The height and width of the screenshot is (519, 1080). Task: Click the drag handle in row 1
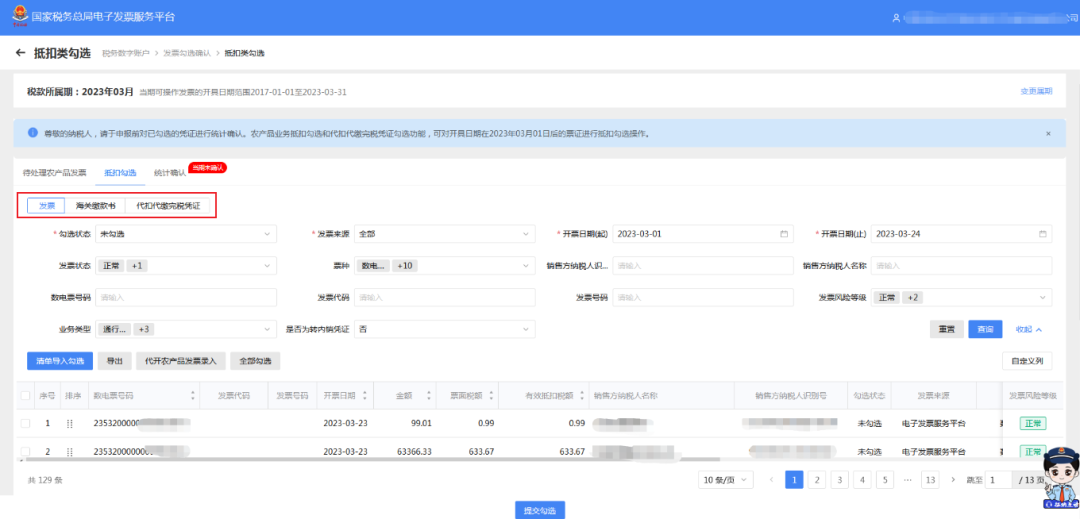pos(70,423)
